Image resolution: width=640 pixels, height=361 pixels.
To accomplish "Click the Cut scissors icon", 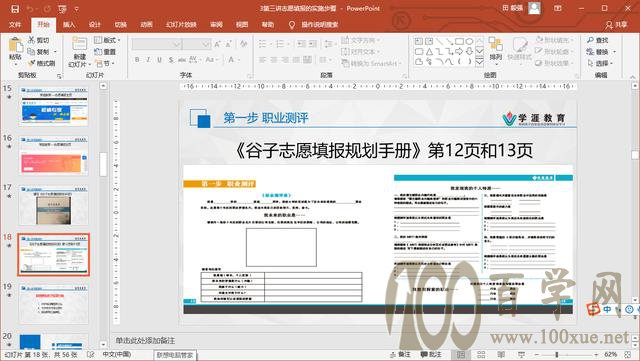I will (x=31, y=40).
